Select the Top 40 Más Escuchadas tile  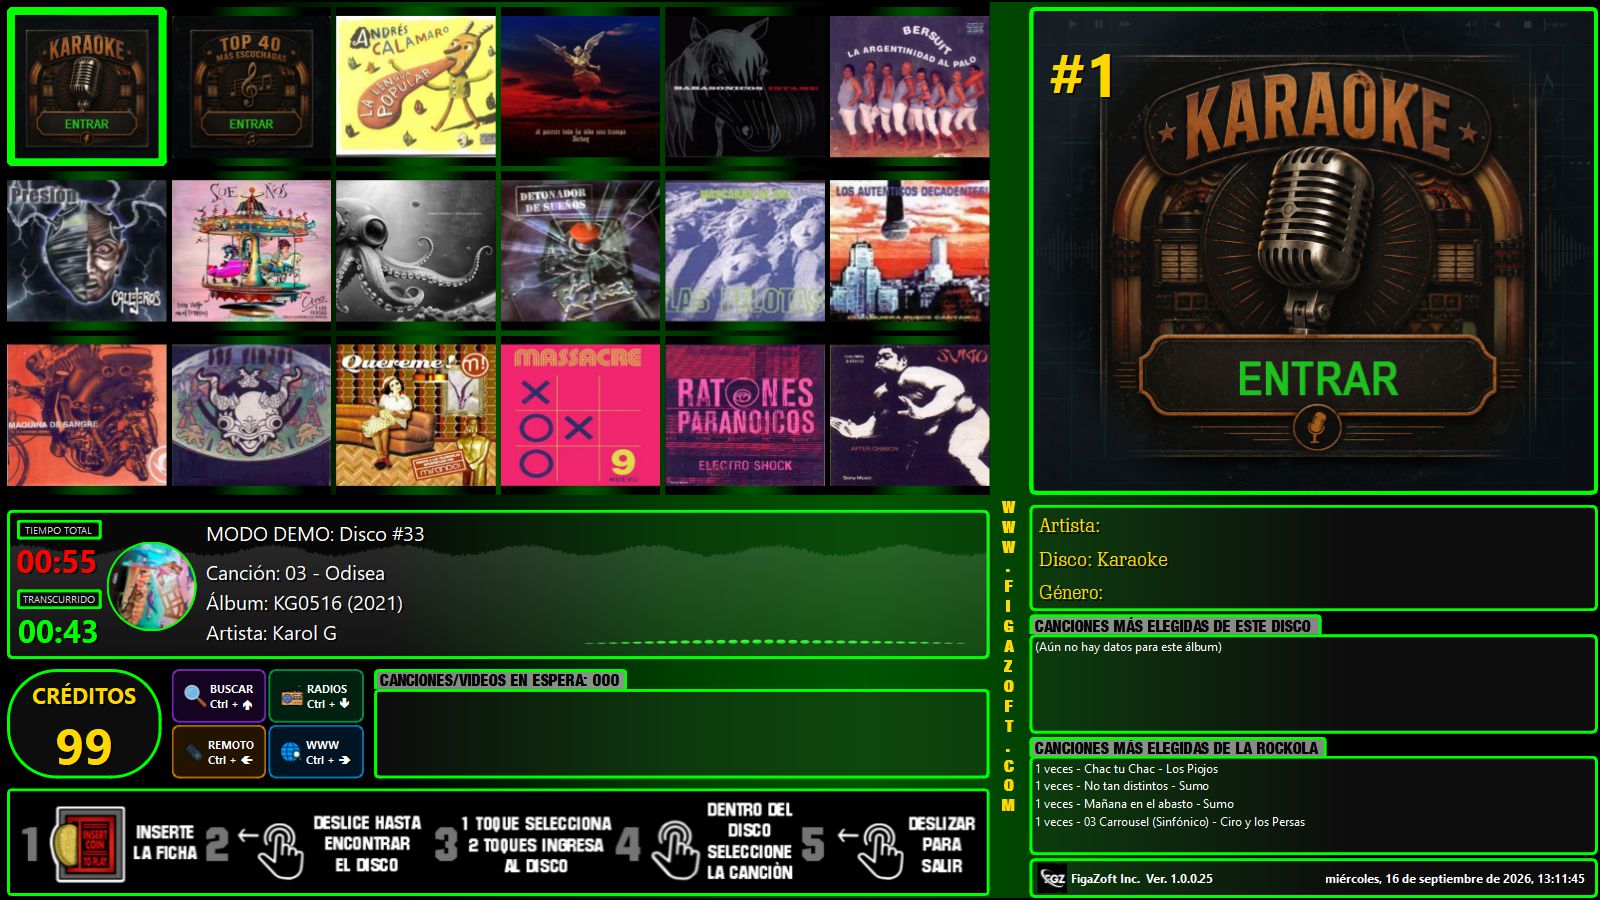tap(251, 87)
